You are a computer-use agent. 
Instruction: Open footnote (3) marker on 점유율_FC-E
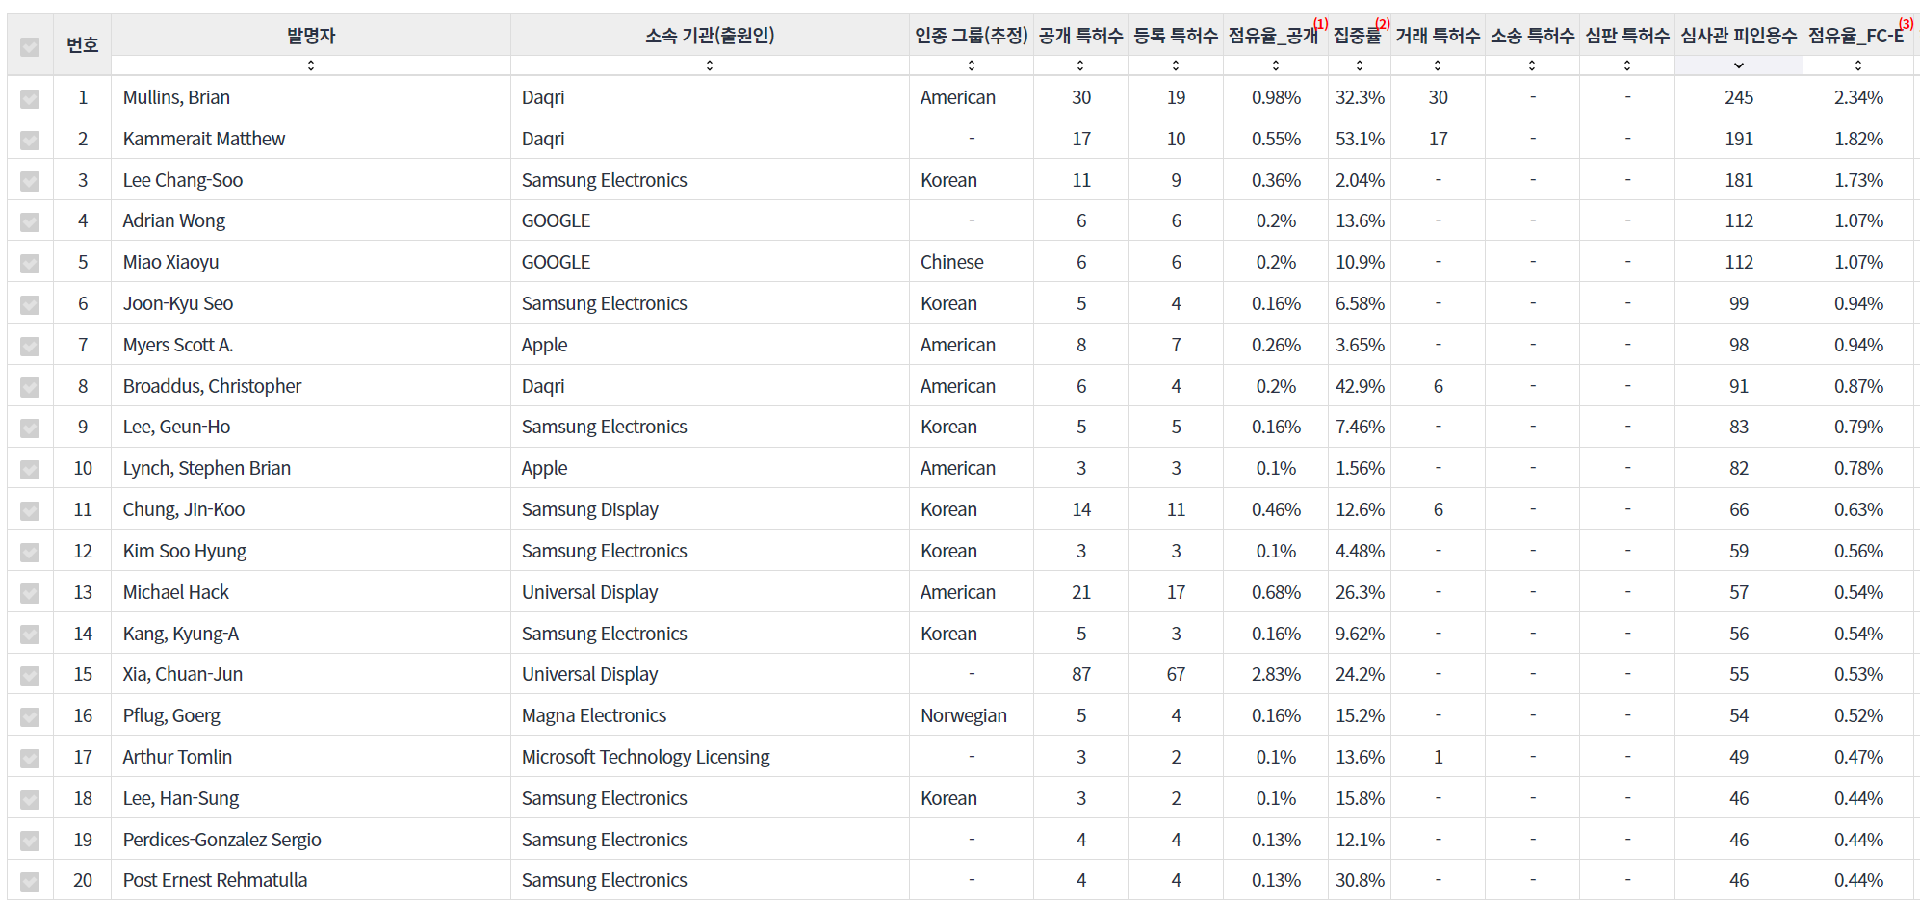click(1906, 24)
